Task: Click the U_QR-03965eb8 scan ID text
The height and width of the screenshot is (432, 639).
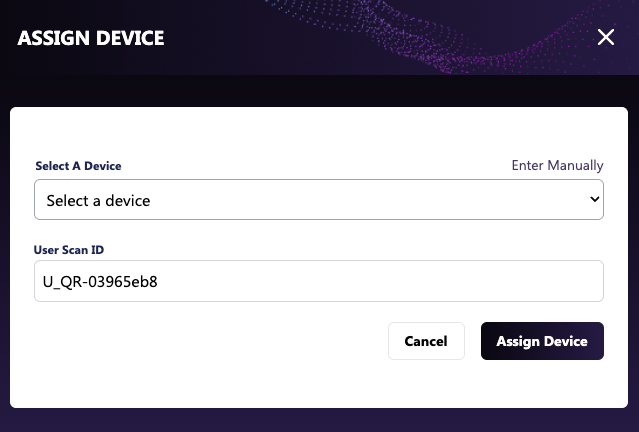Action: pyautogui.click(x=102, y=282)
